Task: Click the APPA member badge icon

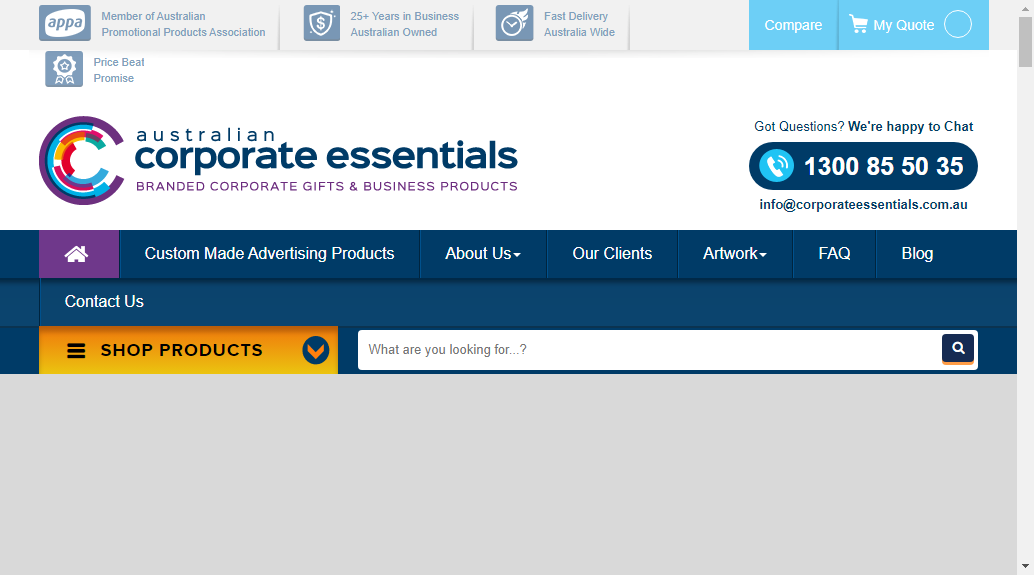Action: point(64,24)
